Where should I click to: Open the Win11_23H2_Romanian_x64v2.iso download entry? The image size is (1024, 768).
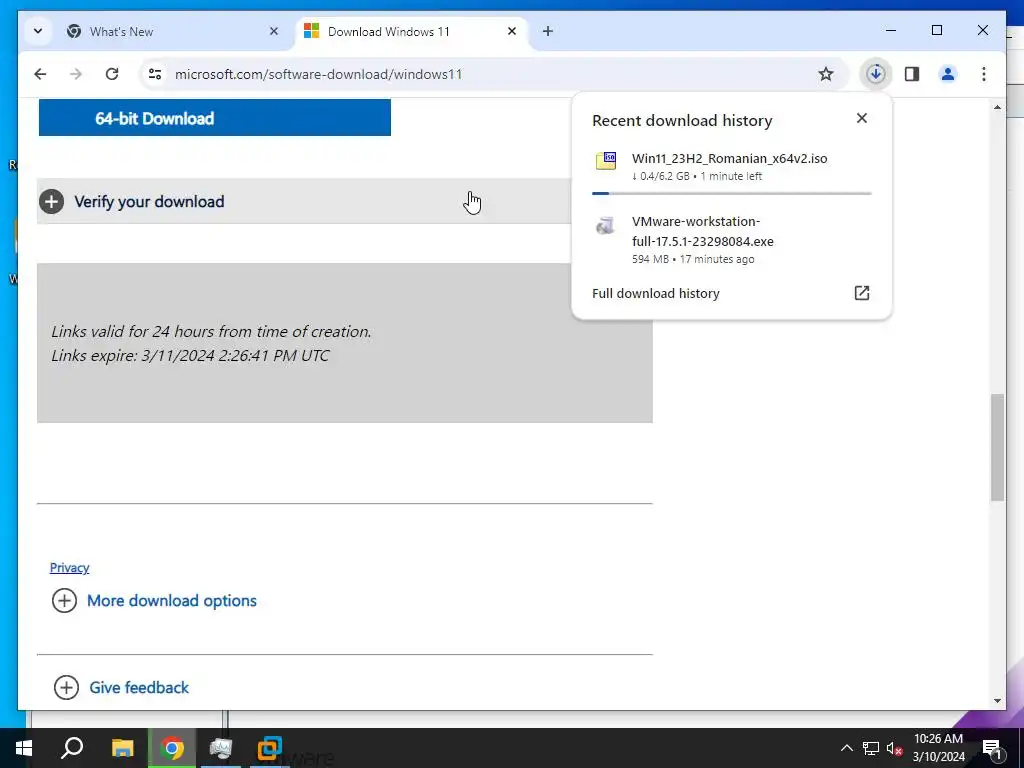[731, 167]
